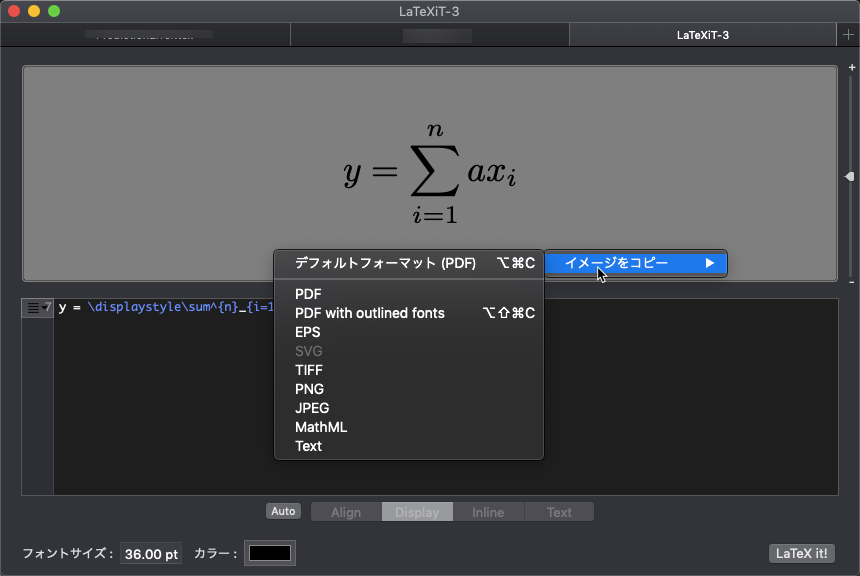Select Inline mode
The image size is (860, 576).
[x=488, y=512]
